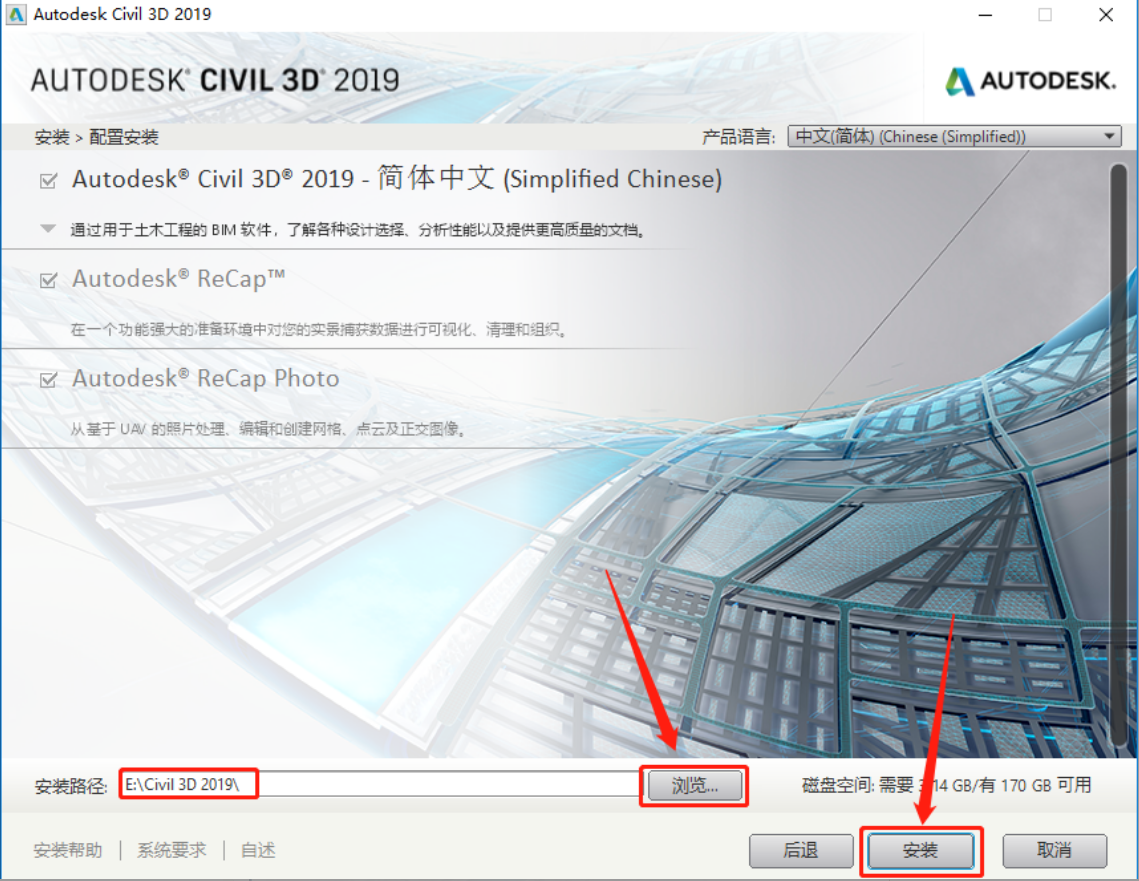Click the Autodesk logo at top right
This screenshot has height=881, width=1139.
1030,81
